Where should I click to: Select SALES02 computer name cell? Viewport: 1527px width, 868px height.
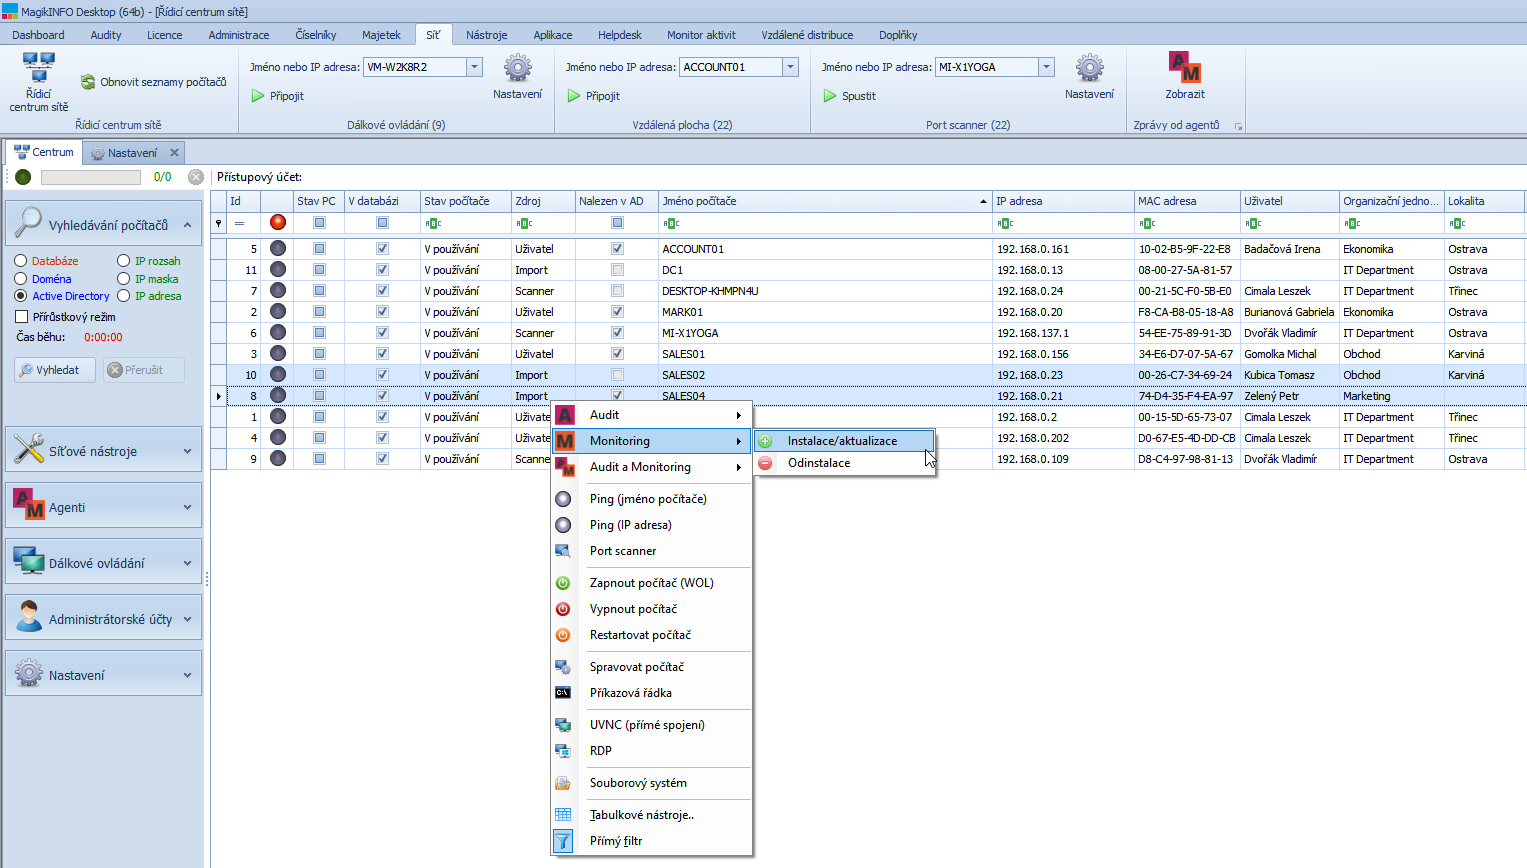[x=824, y=375]
